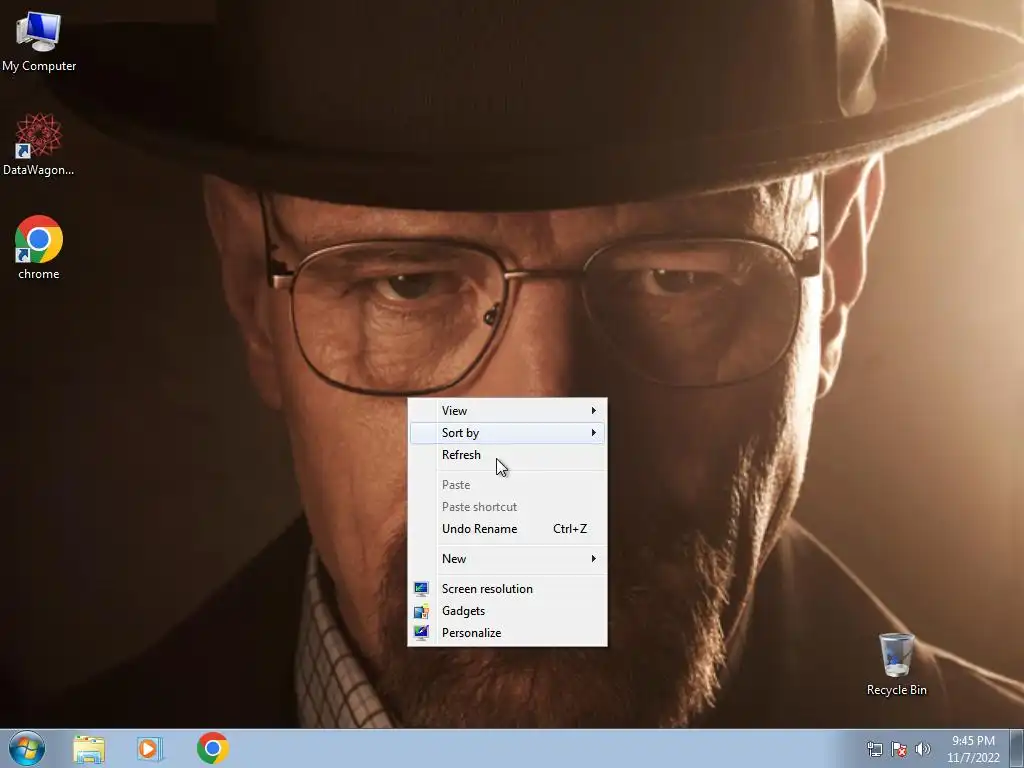Screen dimensions: 1024x768
Task: Launch Chrome from the taskbar
Action: coord(212,748)
